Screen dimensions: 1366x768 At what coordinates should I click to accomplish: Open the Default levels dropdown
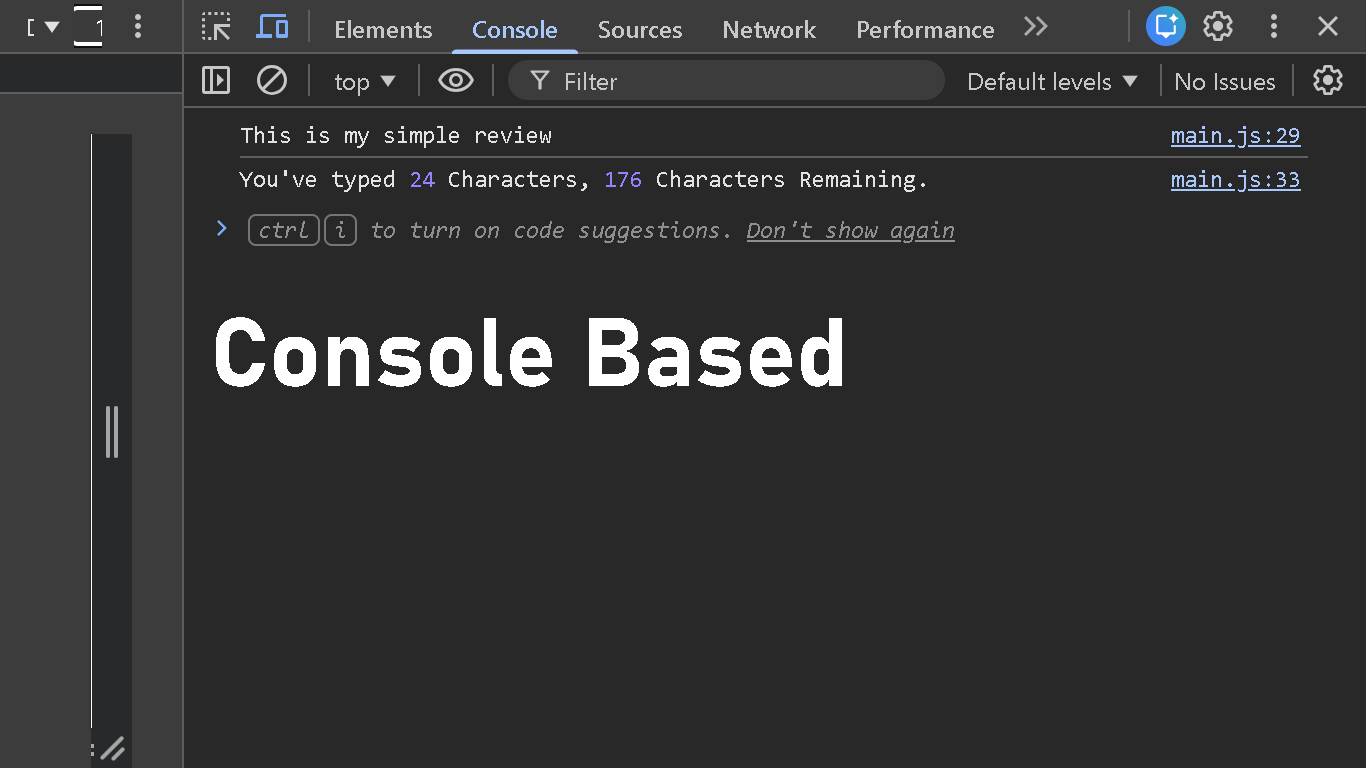pos(1052,81)
